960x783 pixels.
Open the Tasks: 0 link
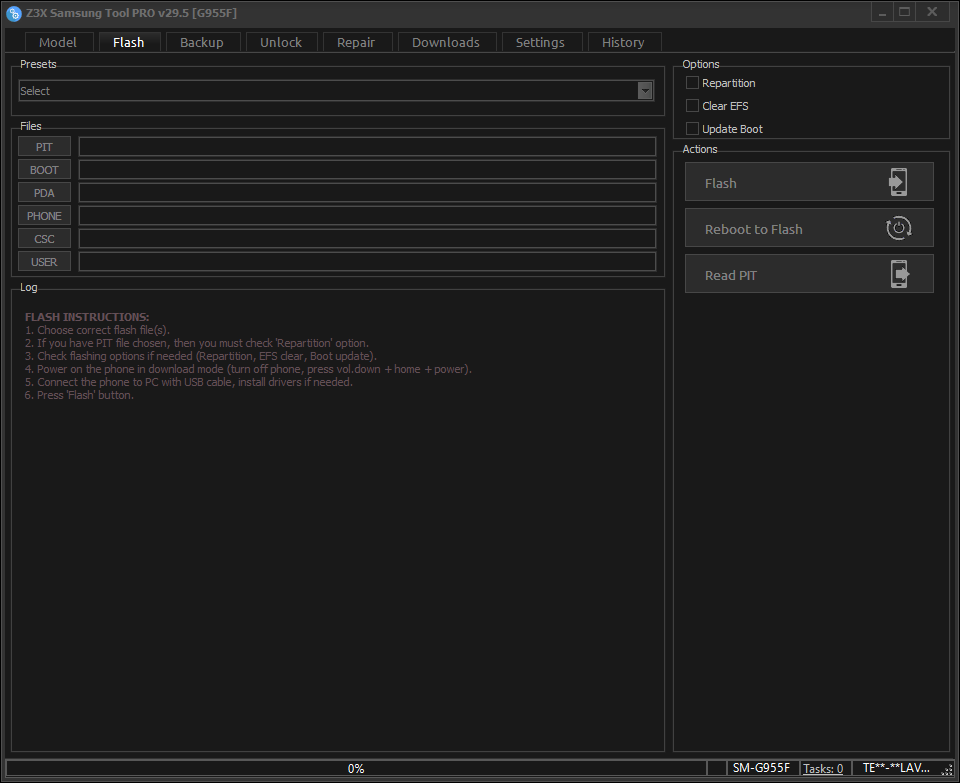823,768
